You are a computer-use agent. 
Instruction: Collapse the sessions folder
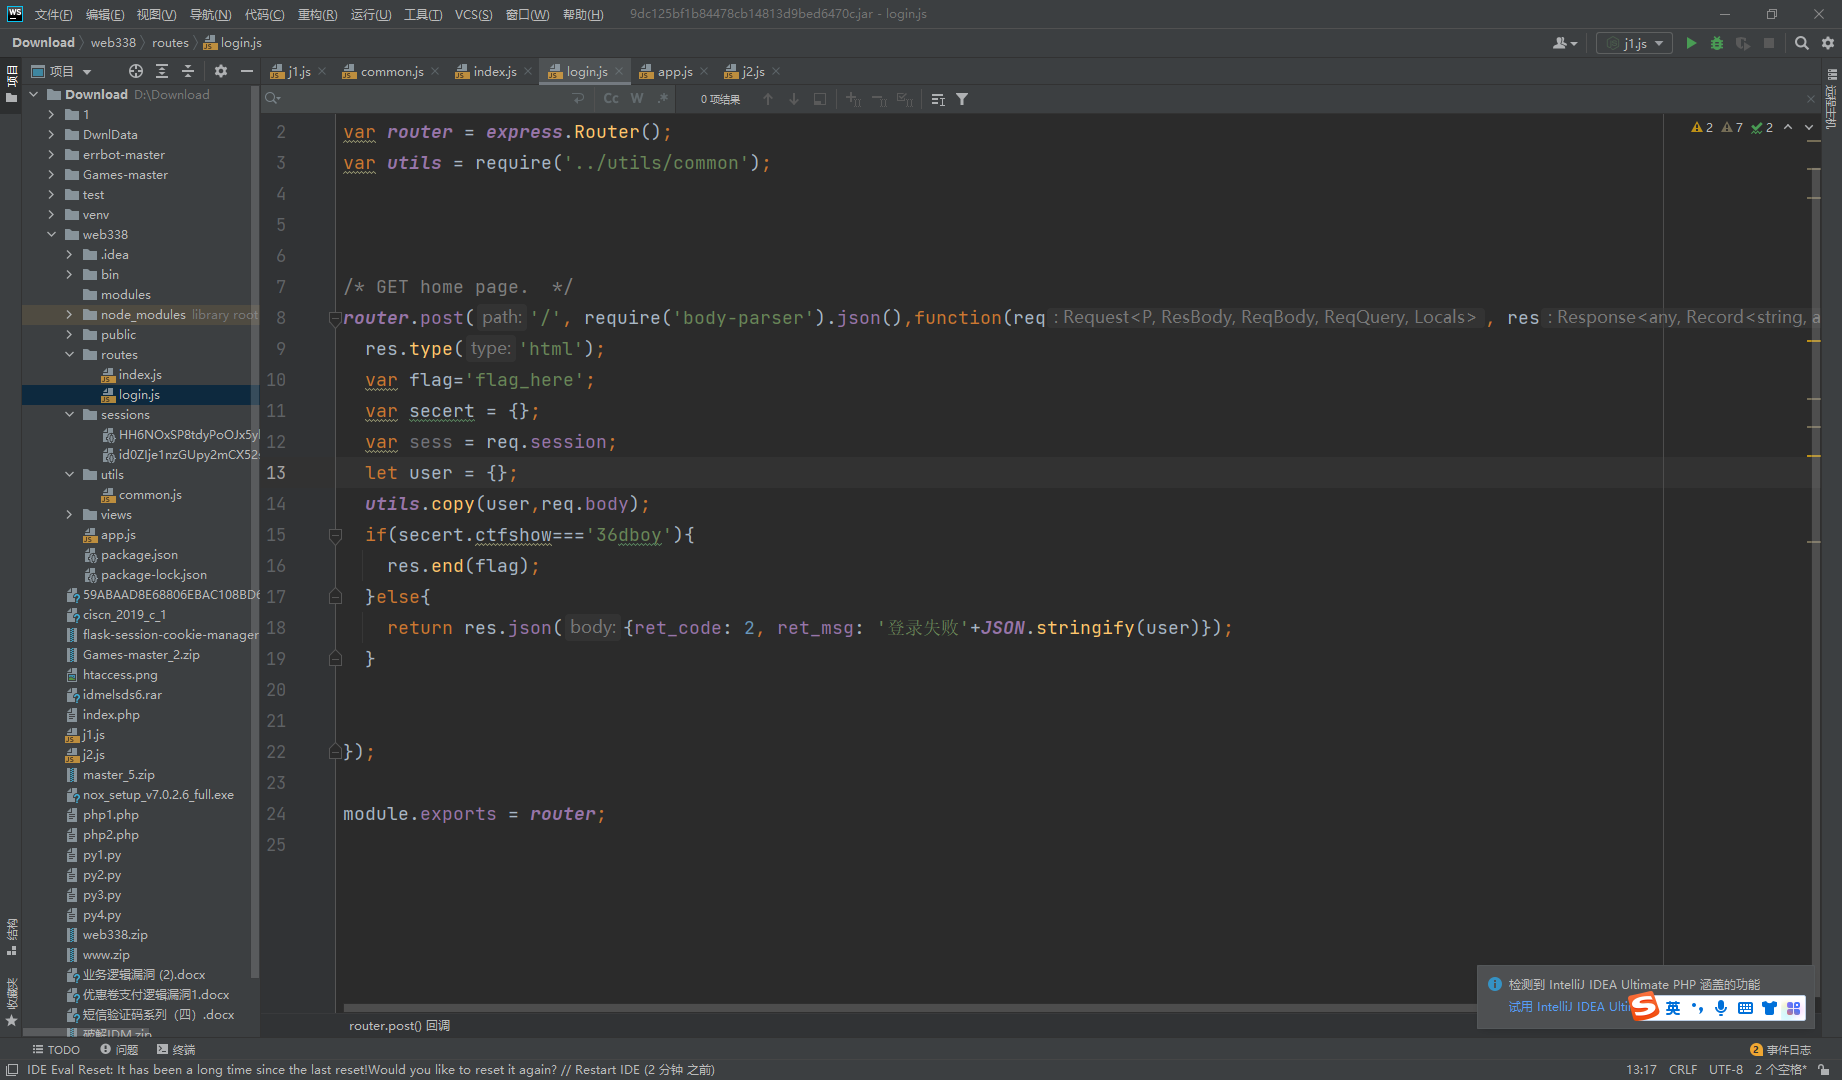(x=69, y=415)
